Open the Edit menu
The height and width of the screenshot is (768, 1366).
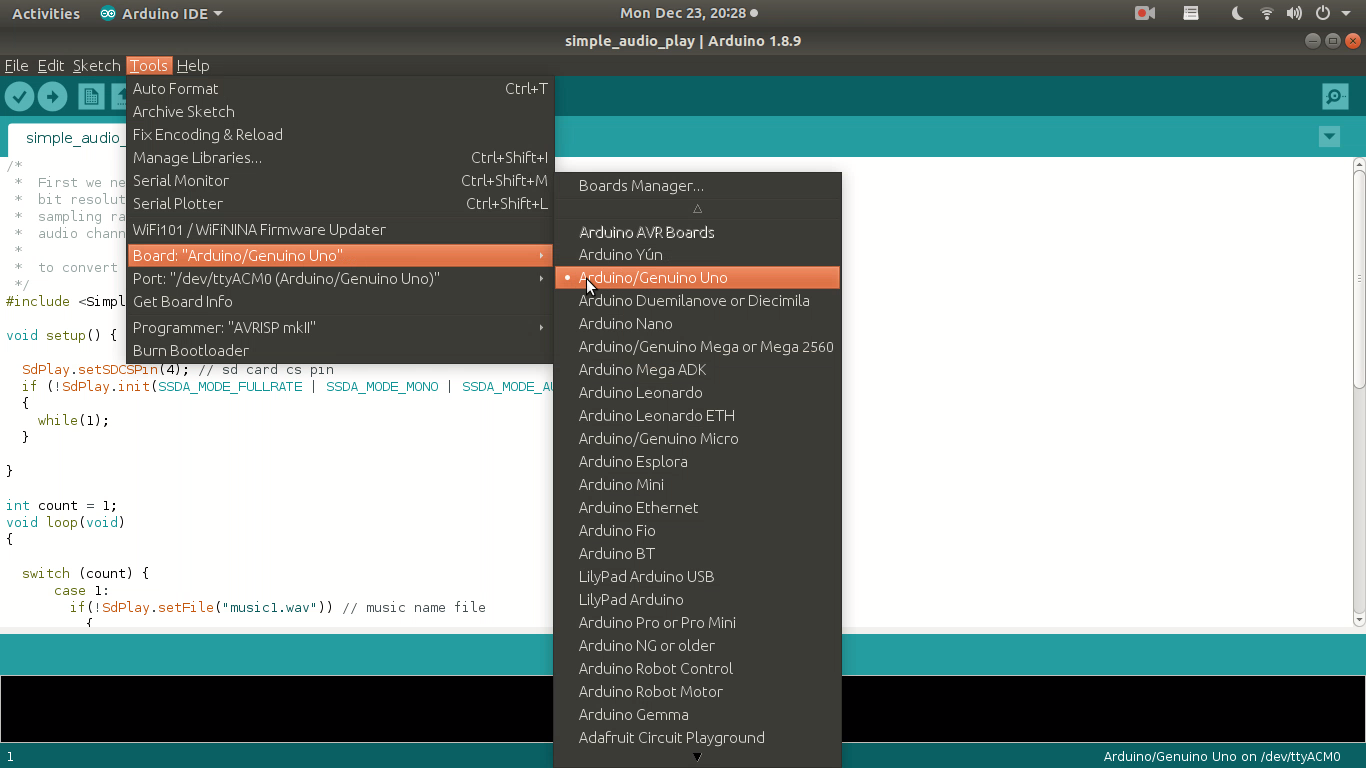(51, 65)
